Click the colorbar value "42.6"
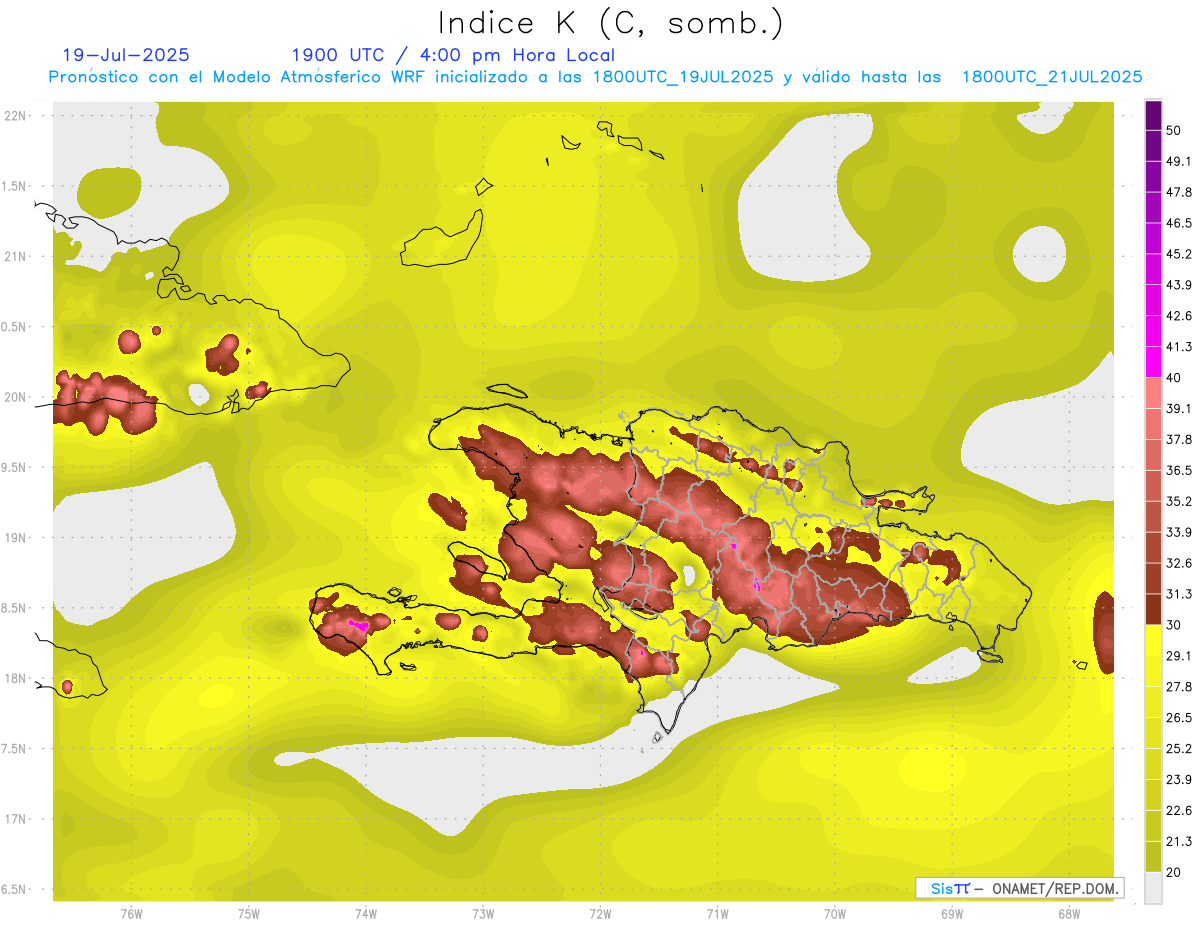This screenshot has height=927, width=1200. click(1179, 316)
